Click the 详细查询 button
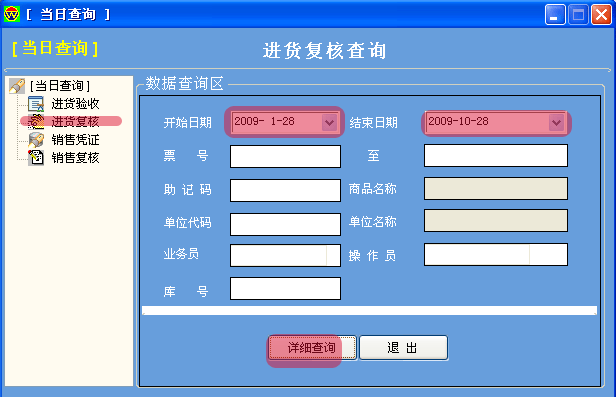 coord(312,348)
